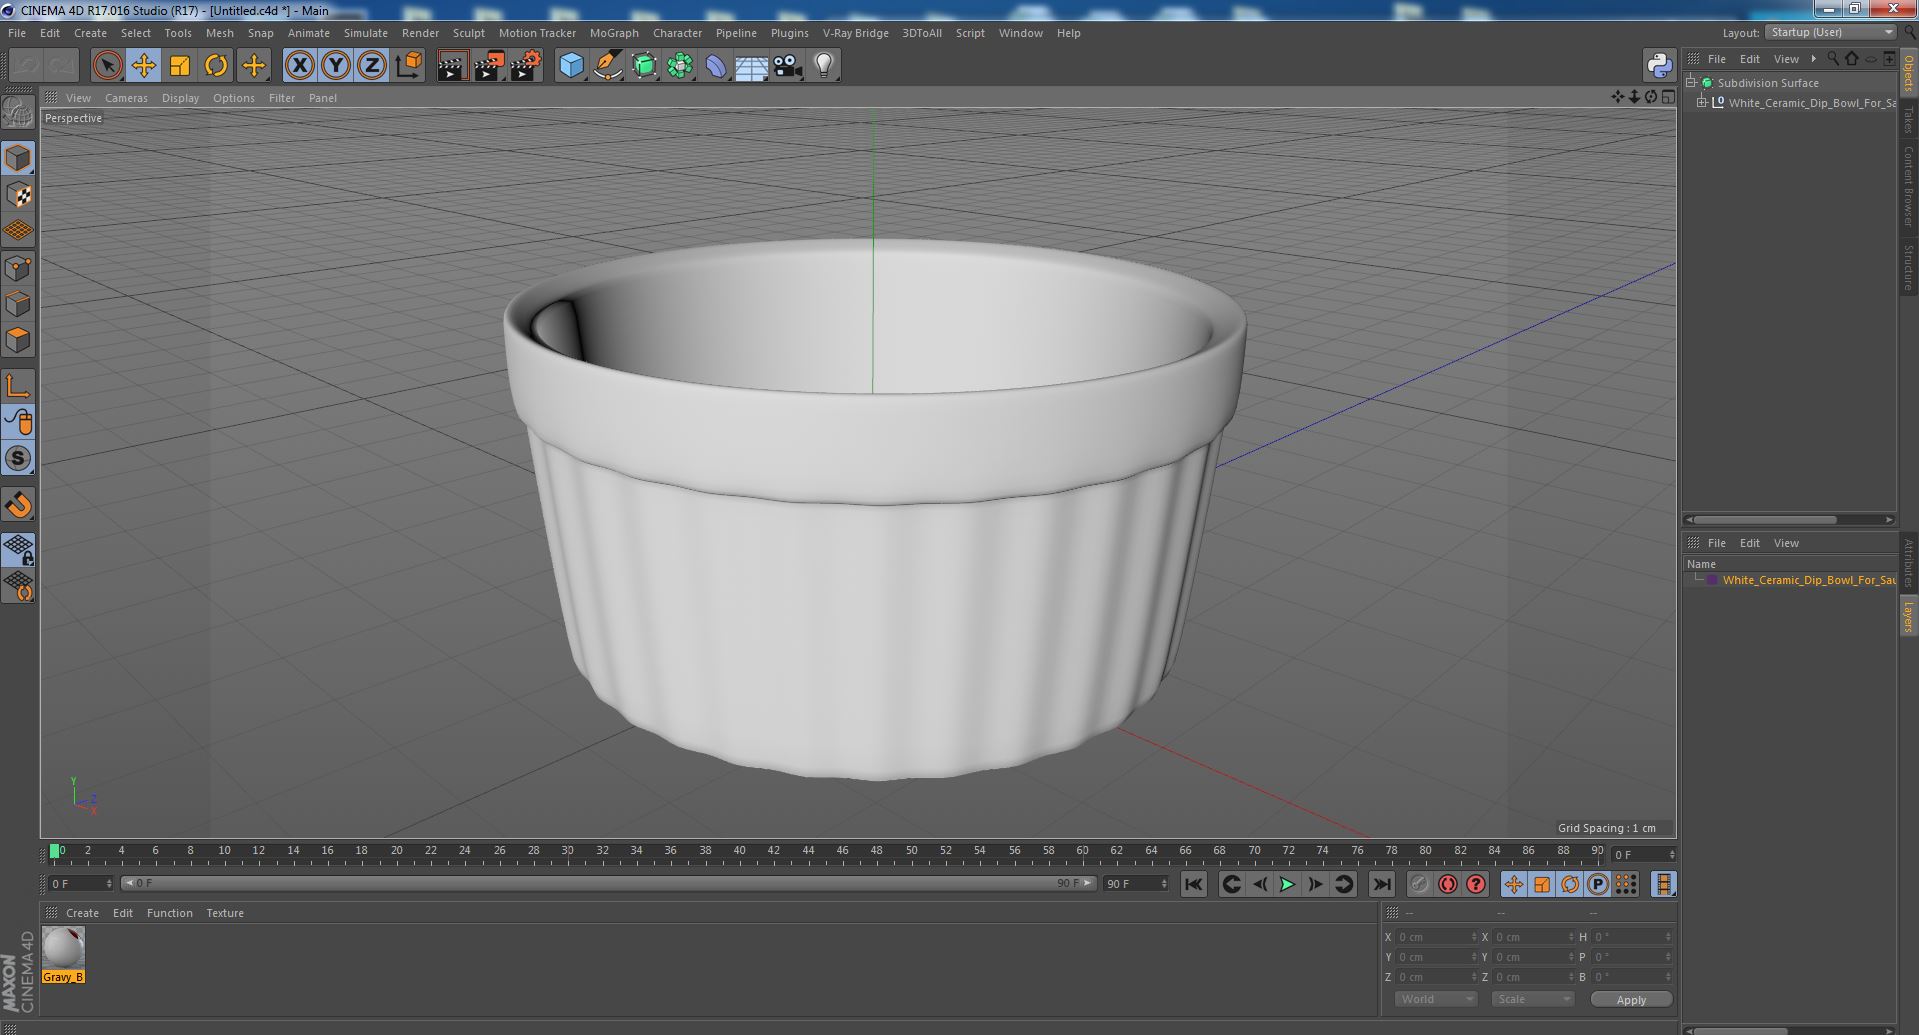Select the Live Selection tool
This screenshot has width=1919, height=1035.
[x=107, y=66]
